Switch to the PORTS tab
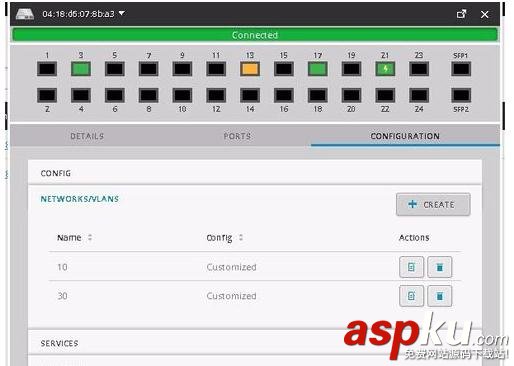514x366 pixels. [237, 136]
